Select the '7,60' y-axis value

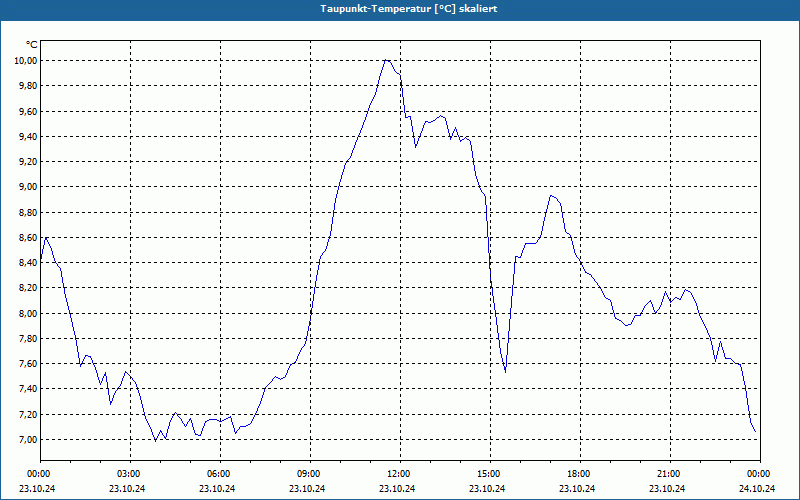coord(29,364)
